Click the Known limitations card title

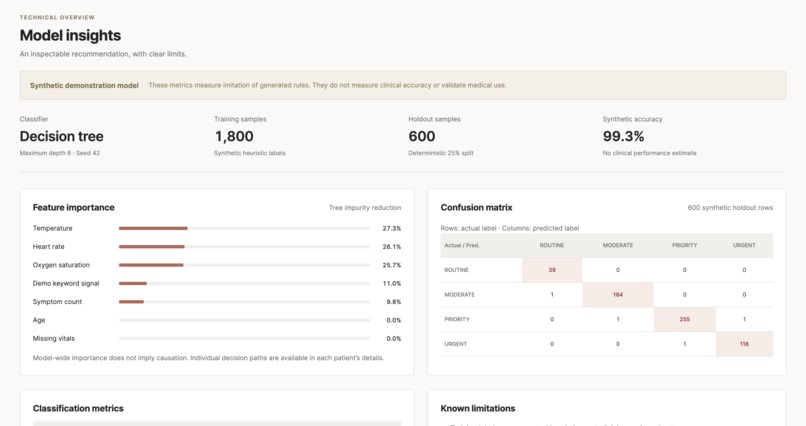[478, 409]
